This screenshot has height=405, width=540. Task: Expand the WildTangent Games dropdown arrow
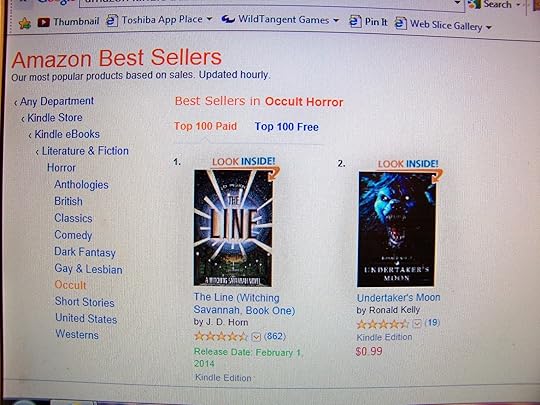click(336, 21)
